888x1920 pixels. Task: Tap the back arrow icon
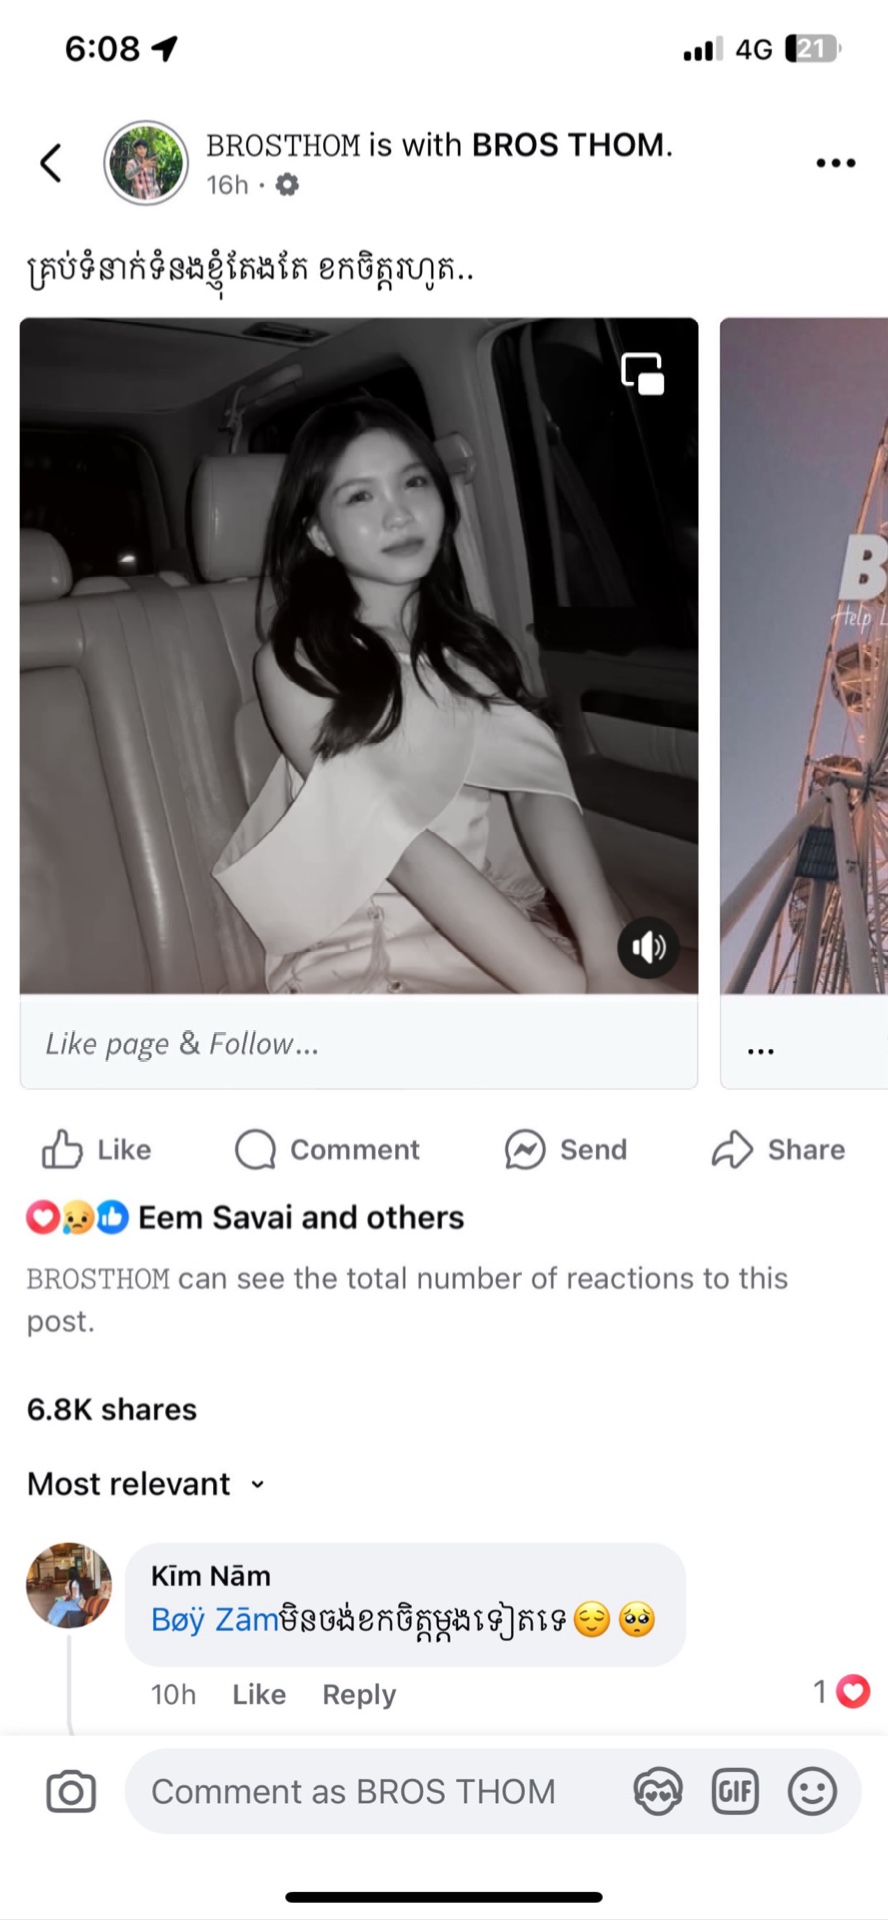(x=51, y=163)
